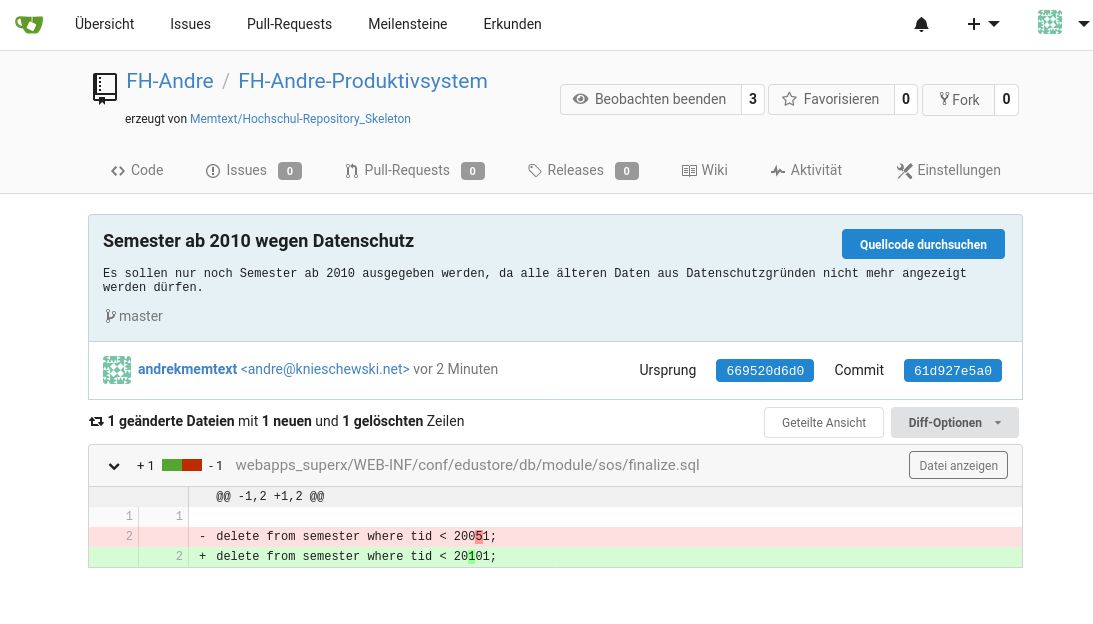1093x624 pixels.
Task: Switch to the Einstellungen tab
Action: coord(948,170)
